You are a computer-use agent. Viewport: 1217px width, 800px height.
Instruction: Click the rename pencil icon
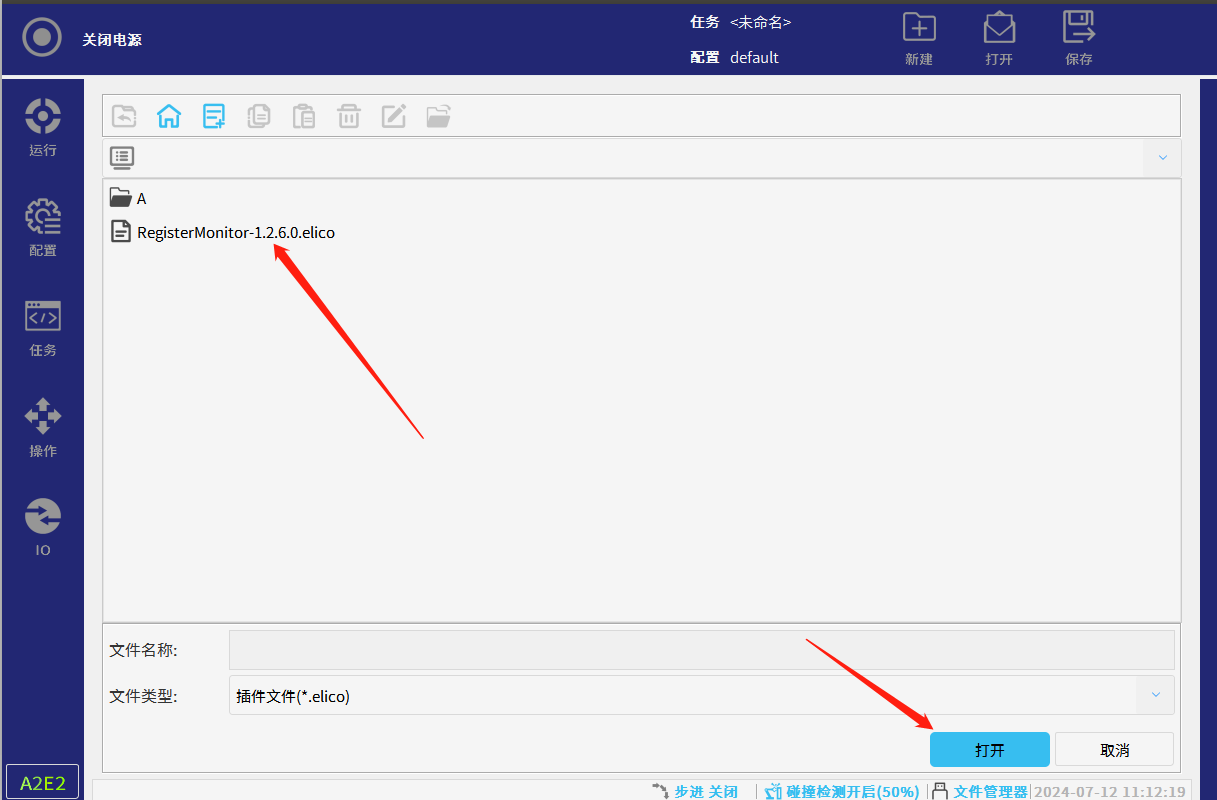394,116
